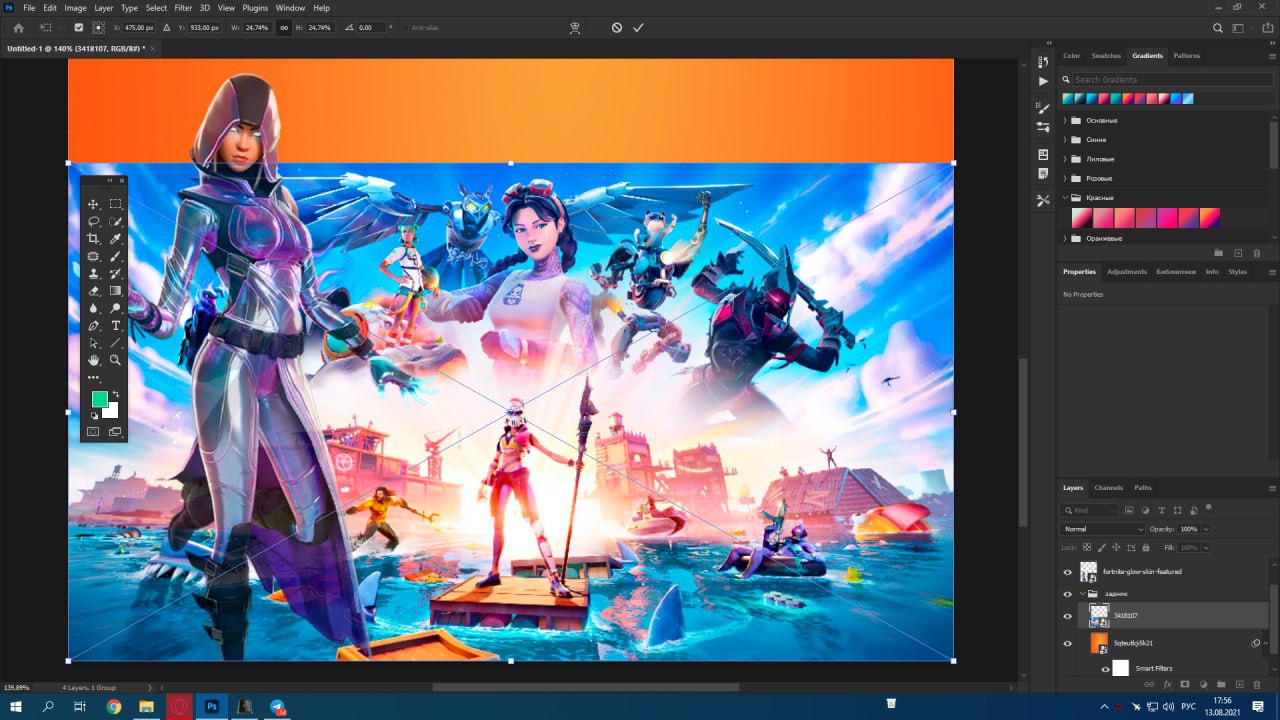Open the layer Opacity dropdown arrow
The width and height of the screenshot is (1280, 720).
tap(1206, 529)
